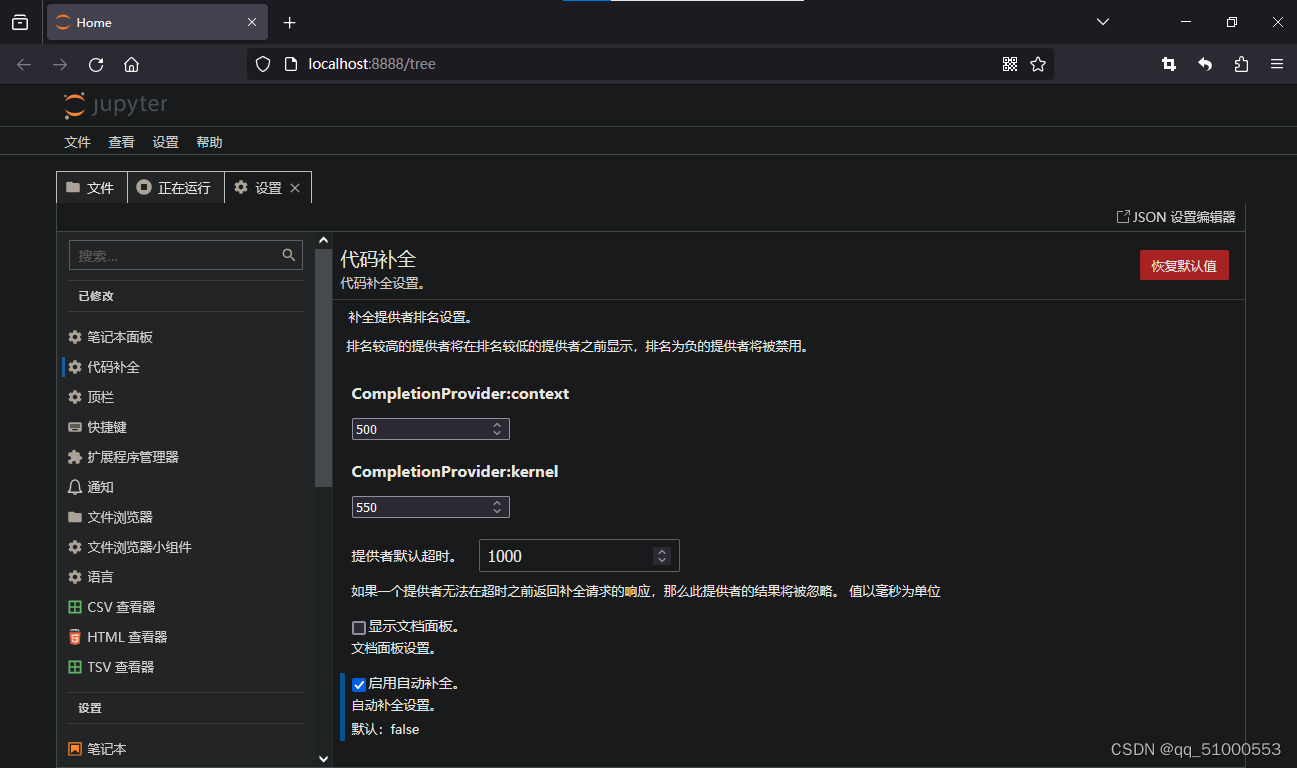The width and height of the screenshot is (1297, 768).
Task: Open the 查看 menu
Action: [122, 142]
